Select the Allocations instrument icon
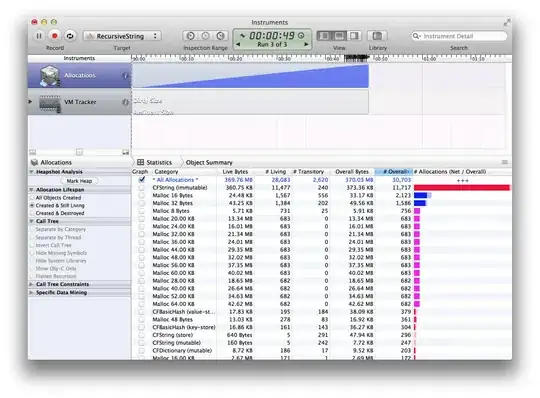The height and width of the screenshot is (398, 540). tap(50, 75)
